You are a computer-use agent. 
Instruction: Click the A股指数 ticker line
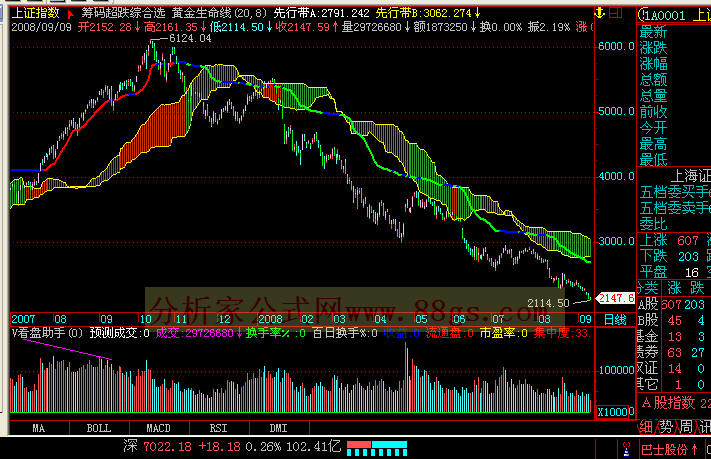tap(675, 403)
